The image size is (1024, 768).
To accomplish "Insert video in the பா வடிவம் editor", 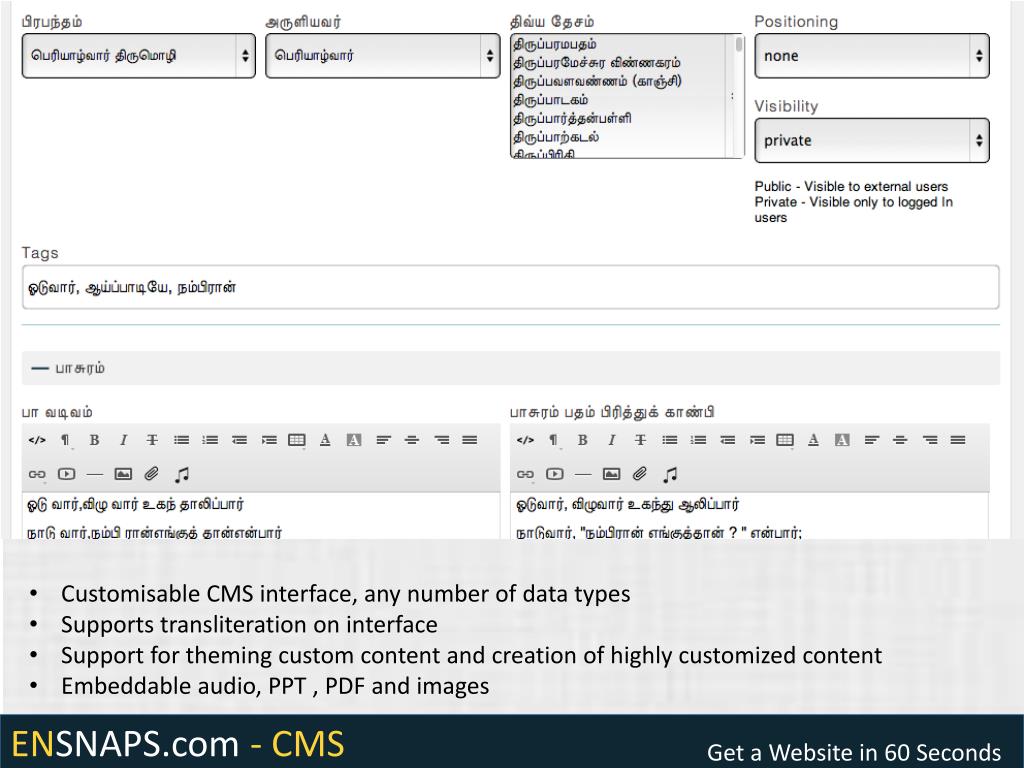I will (x=66, y=474).
